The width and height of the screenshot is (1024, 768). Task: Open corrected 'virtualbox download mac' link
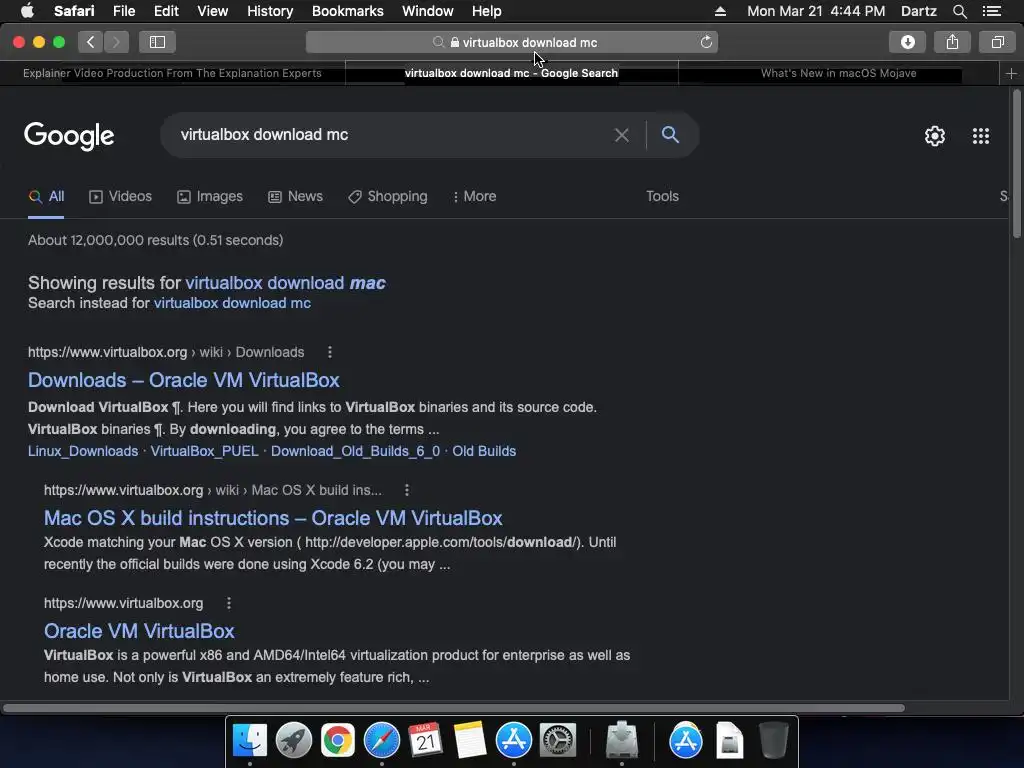pos(285,283)
